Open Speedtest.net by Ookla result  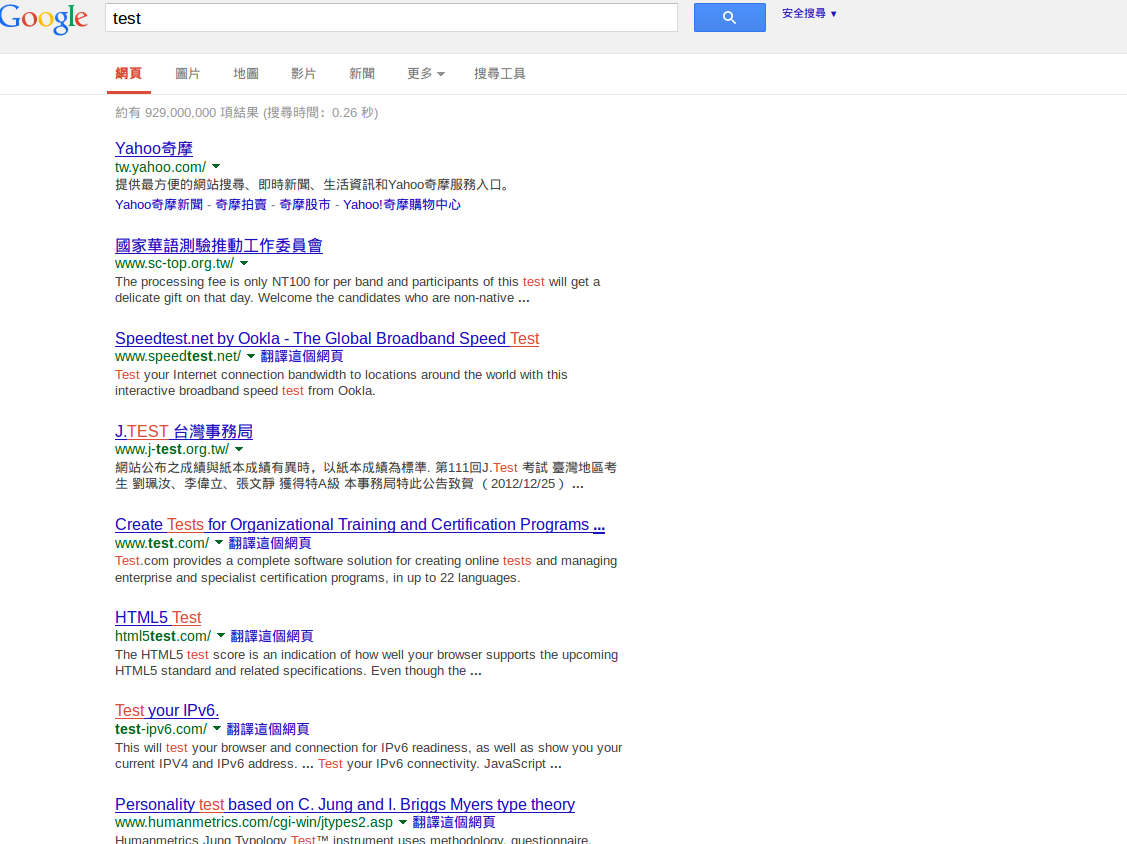pos(326,338)
